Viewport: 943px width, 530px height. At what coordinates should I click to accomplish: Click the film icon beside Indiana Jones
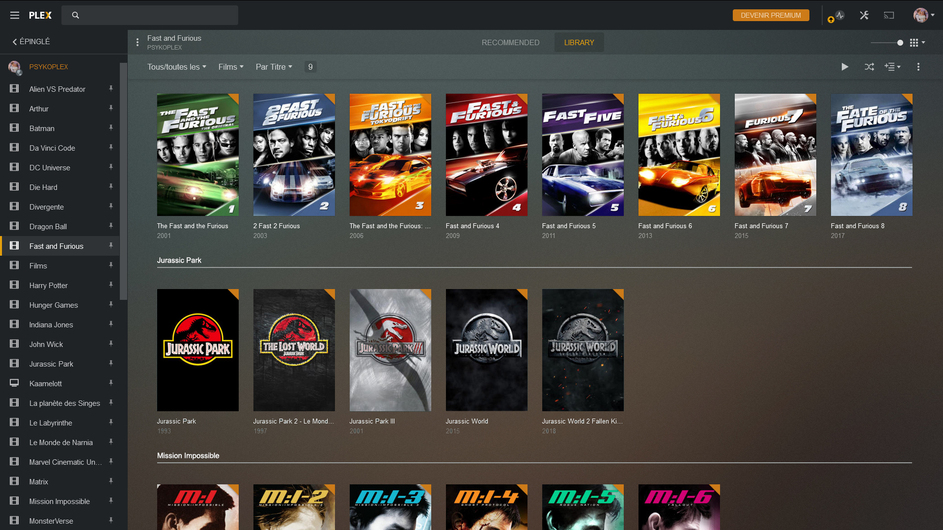coord(14,324)
